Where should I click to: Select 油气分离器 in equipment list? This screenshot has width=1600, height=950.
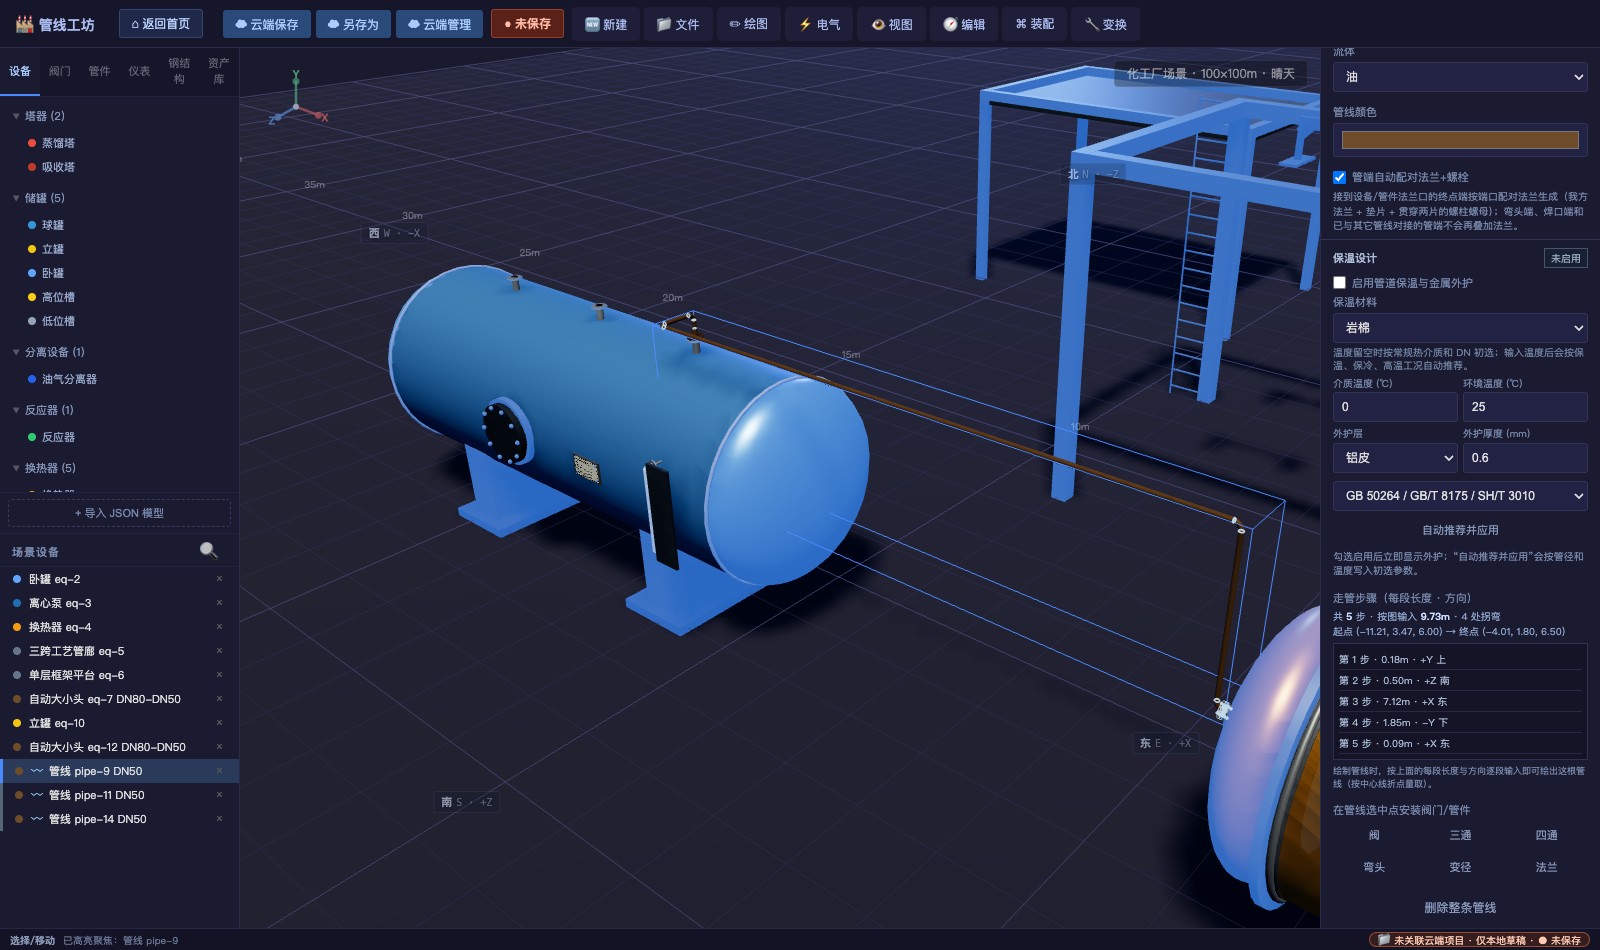(x=69, y=379)
